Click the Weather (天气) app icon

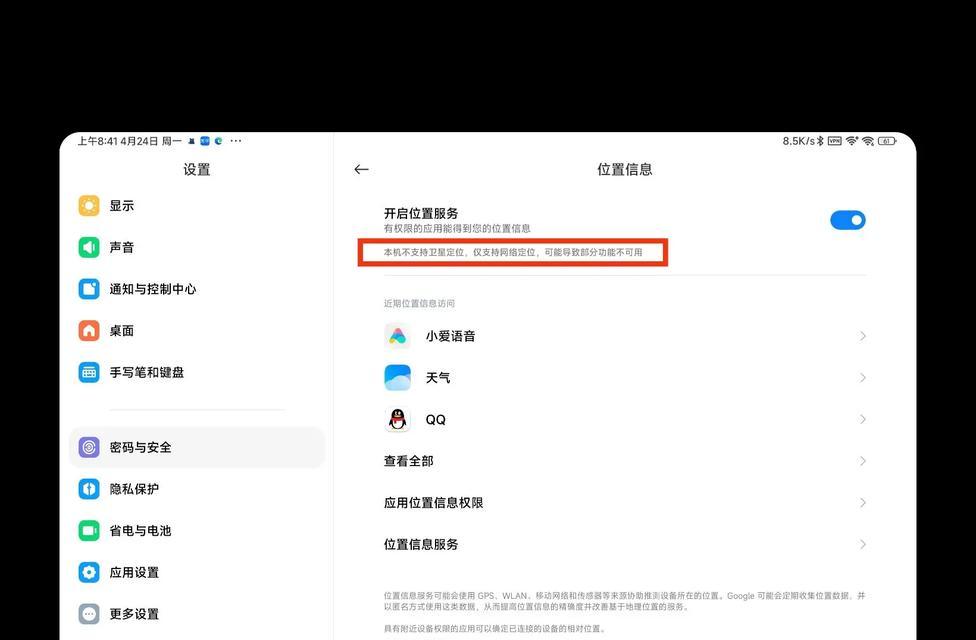(x=397, y=378)
